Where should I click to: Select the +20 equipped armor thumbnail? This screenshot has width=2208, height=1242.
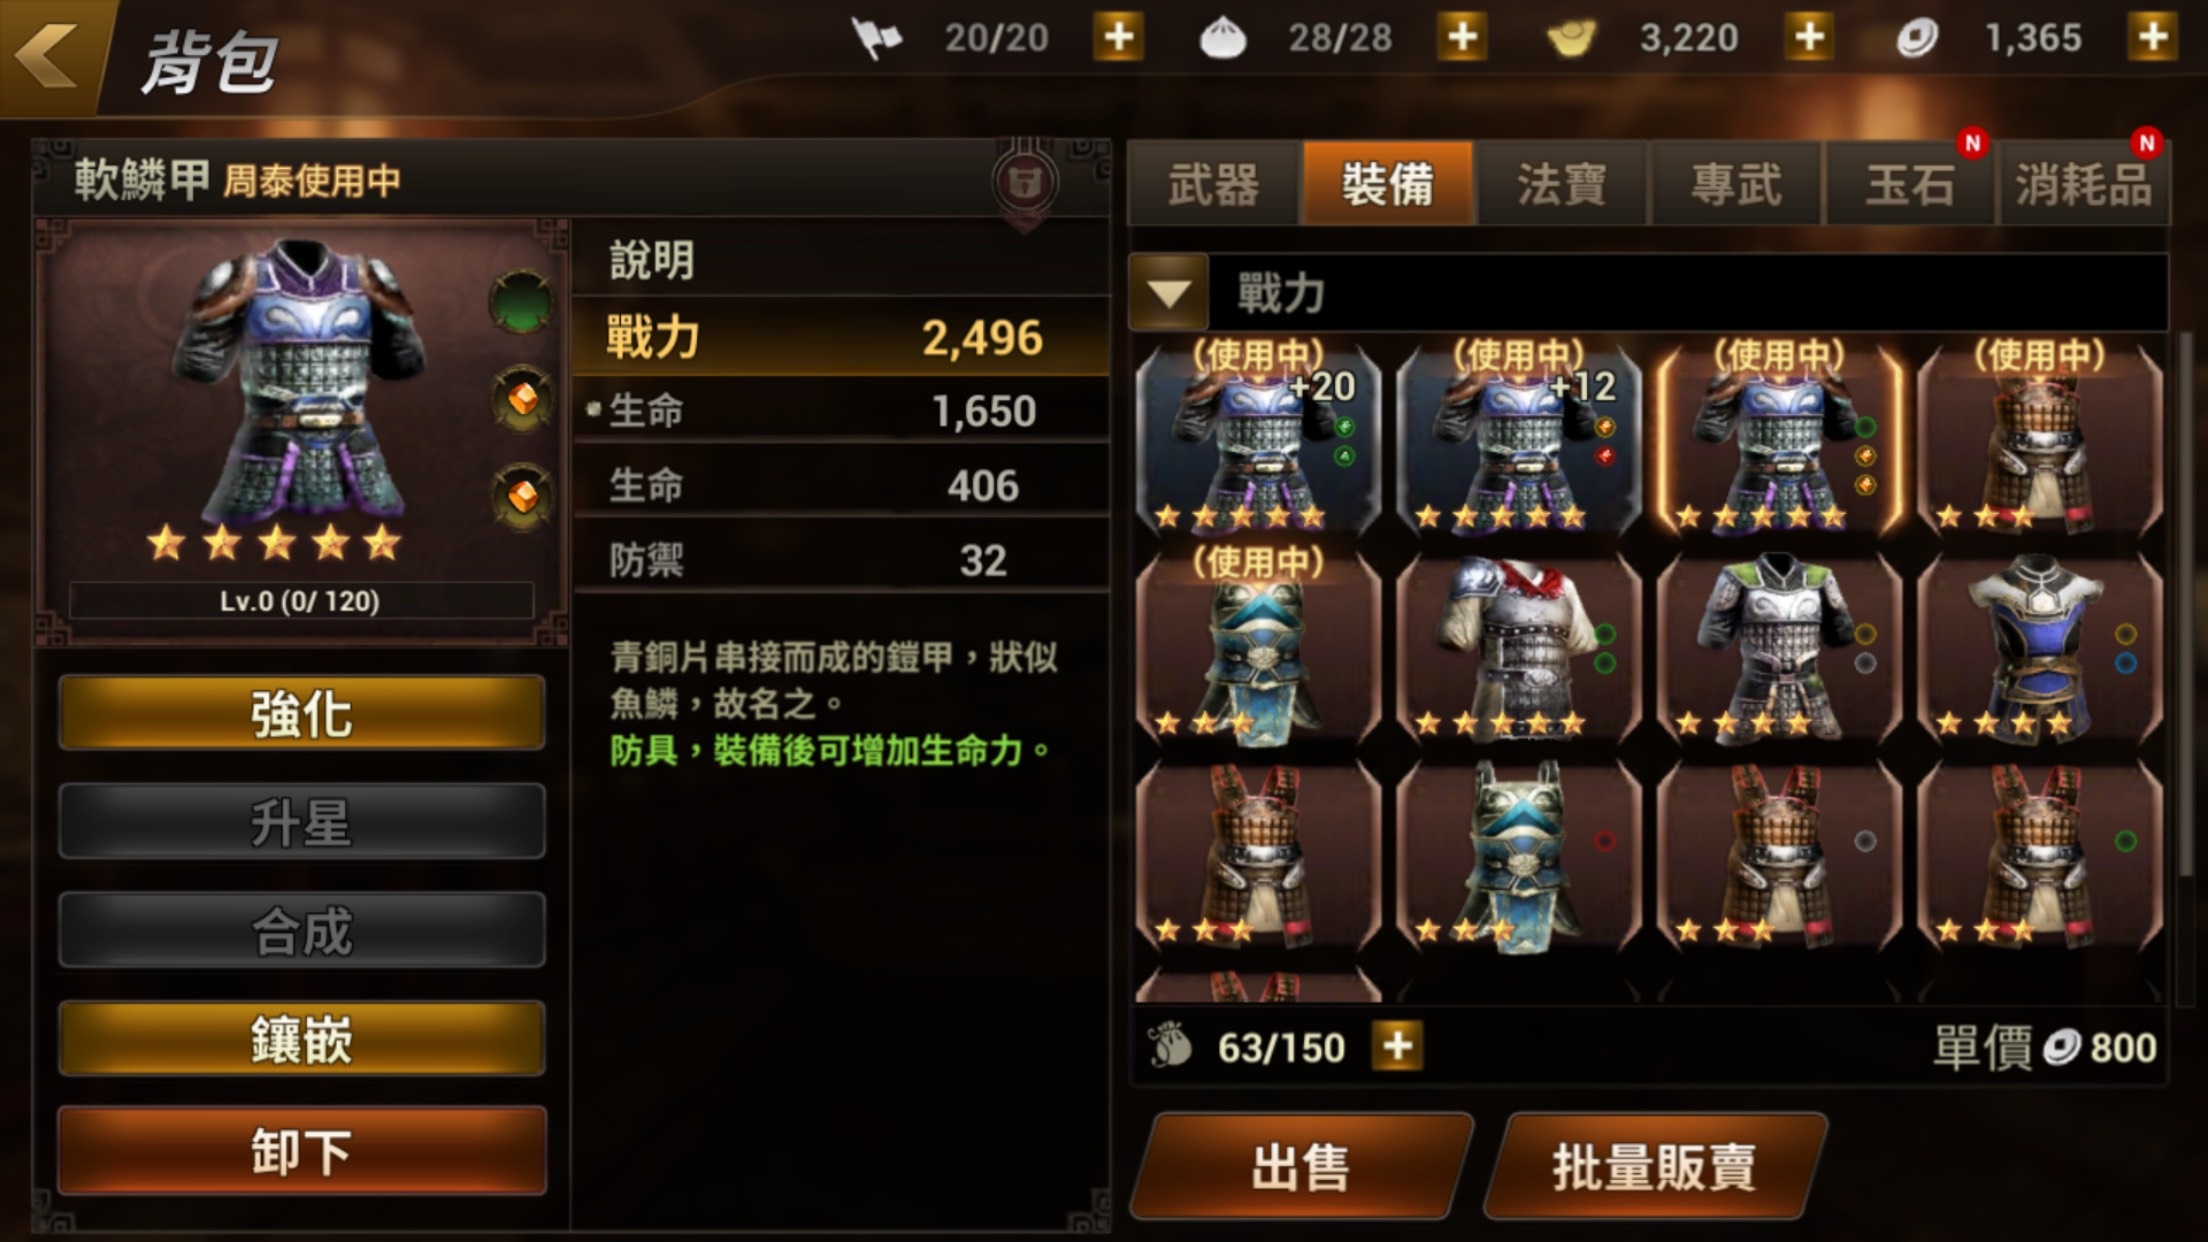(1259, 438)
